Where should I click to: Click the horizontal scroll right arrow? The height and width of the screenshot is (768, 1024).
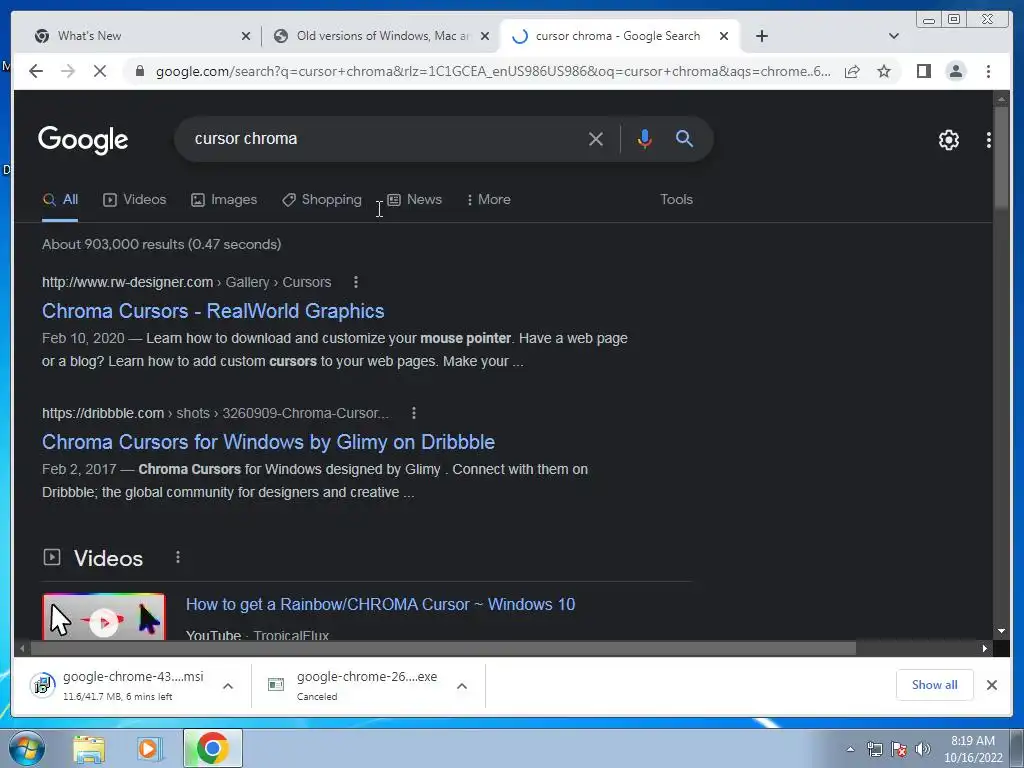click(x=985, y=648)
